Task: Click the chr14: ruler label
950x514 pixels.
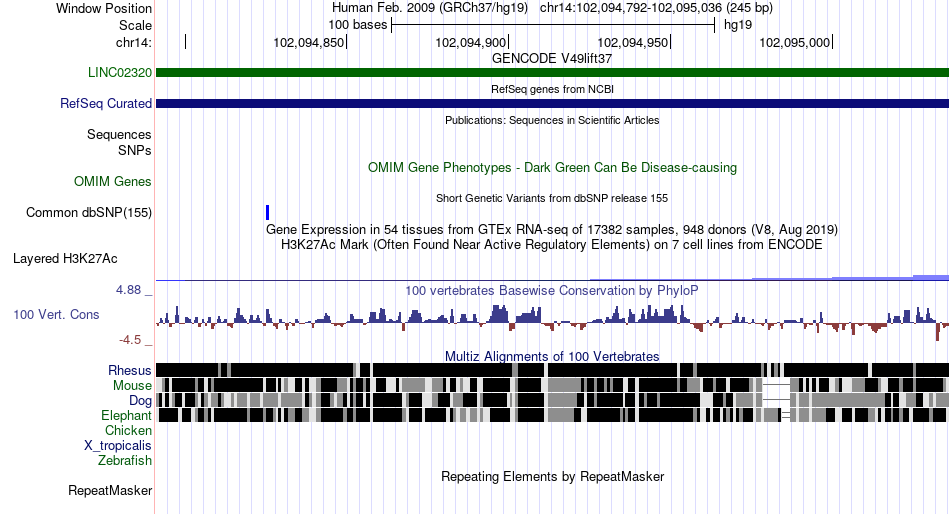Action: point(134,42)
